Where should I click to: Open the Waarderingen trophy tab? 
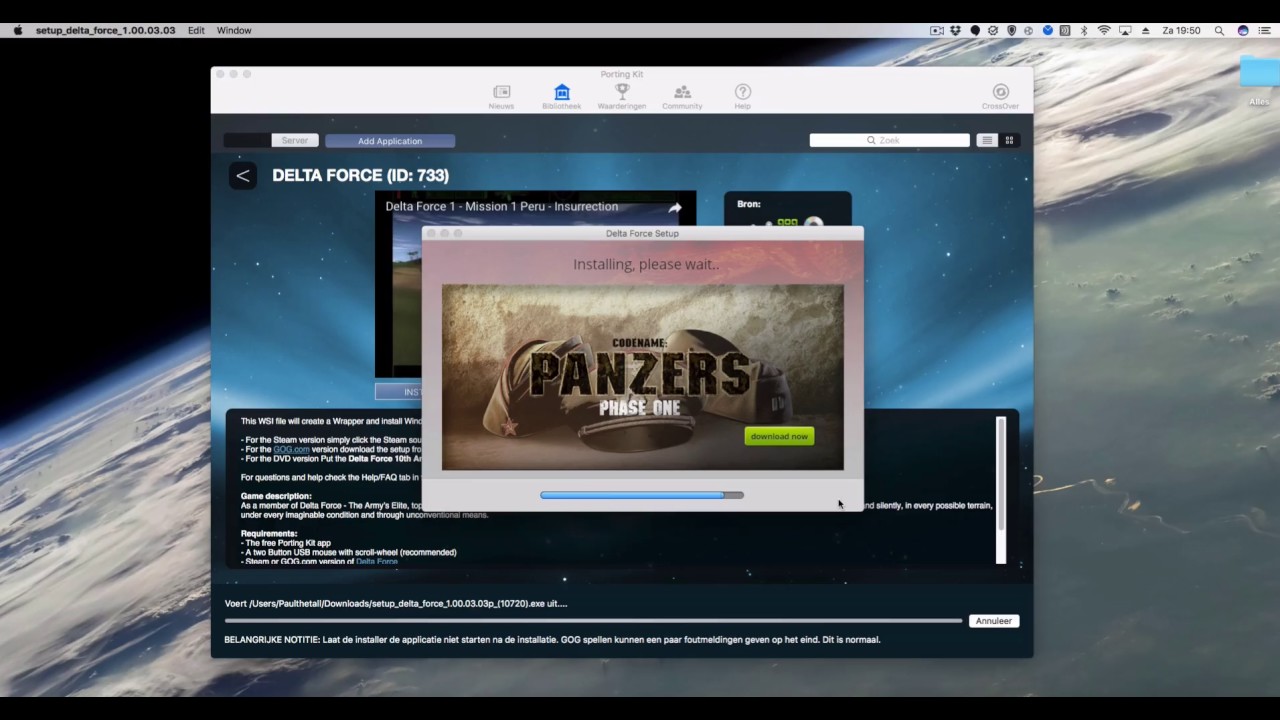coord(621,97)
